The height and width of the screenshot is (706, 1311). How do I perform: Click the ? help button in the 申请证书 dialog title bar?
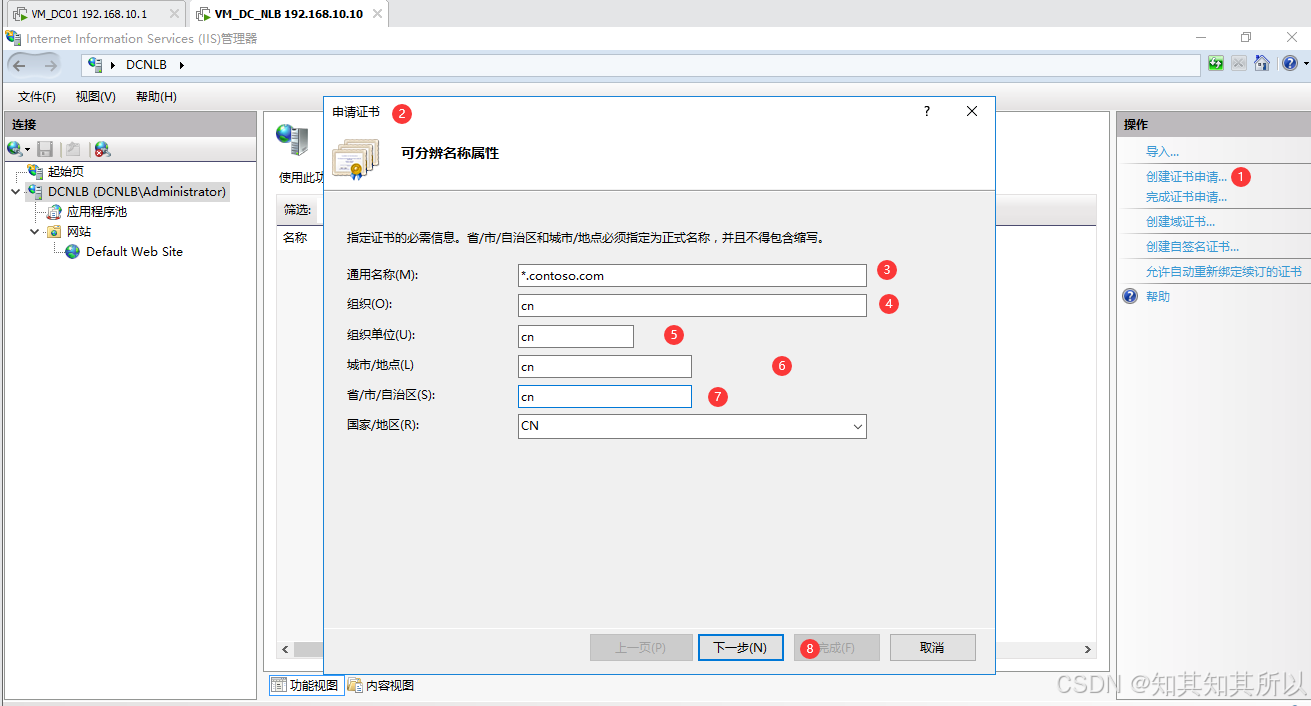[x=927, y=111]
